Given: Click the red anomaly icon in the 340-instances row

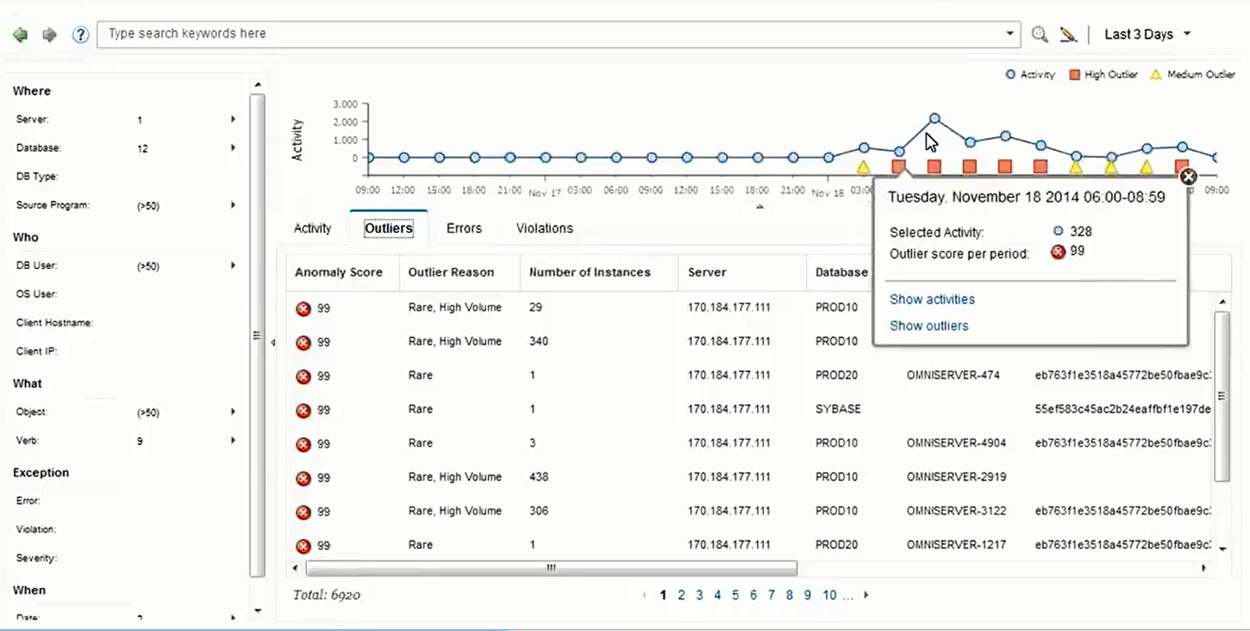Looking at the screenshot, I should click(303, 343).
